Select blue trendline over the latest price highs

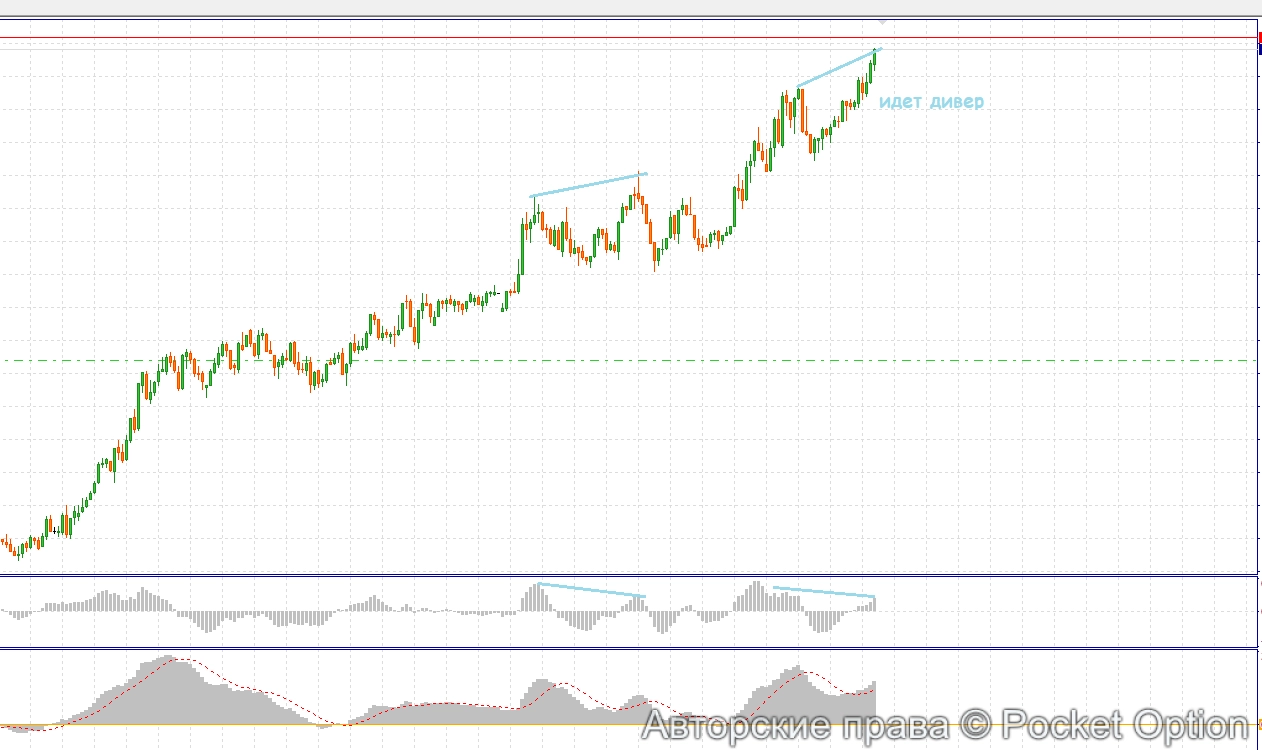(838, 68)
